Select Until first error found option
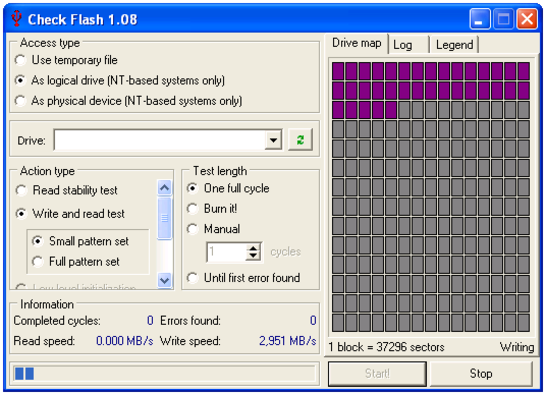546x395 pixels. click(x=243, y=278)
